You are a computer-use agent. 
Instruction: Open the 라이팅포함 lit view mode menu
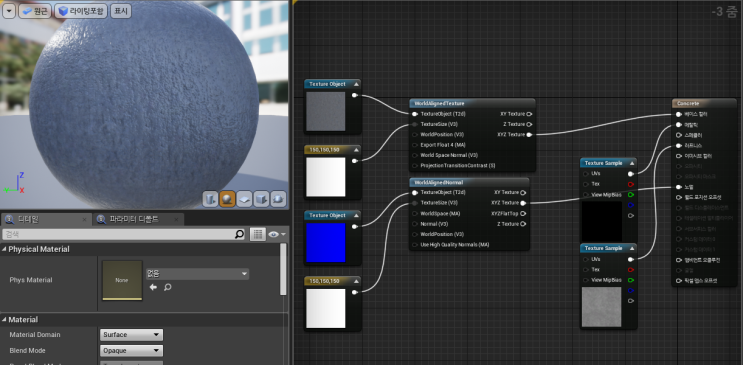(x=81, y=11)
